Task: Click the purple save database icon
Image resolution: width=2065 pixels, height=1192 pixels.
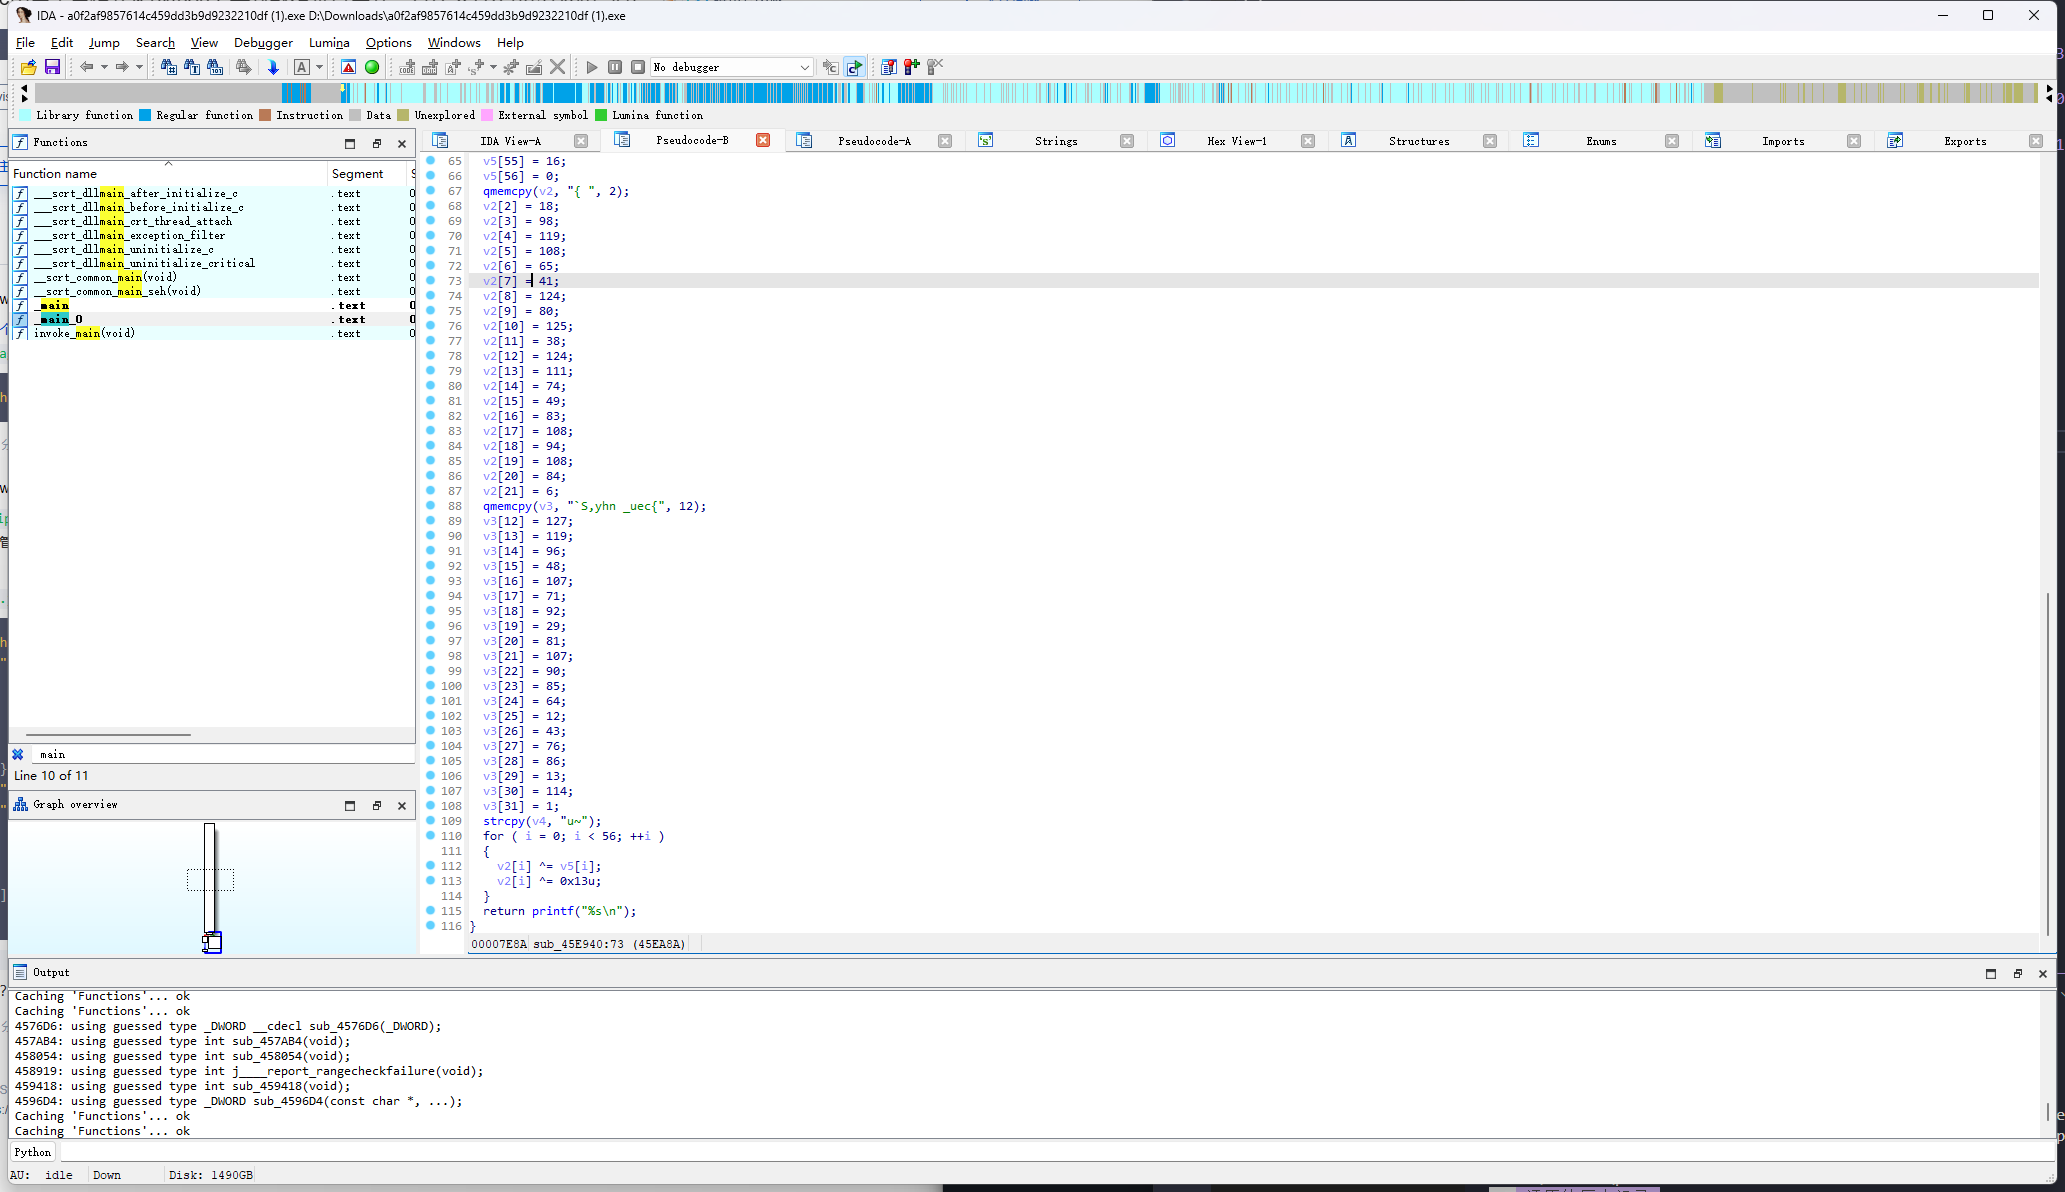Action: click(53, 67)
